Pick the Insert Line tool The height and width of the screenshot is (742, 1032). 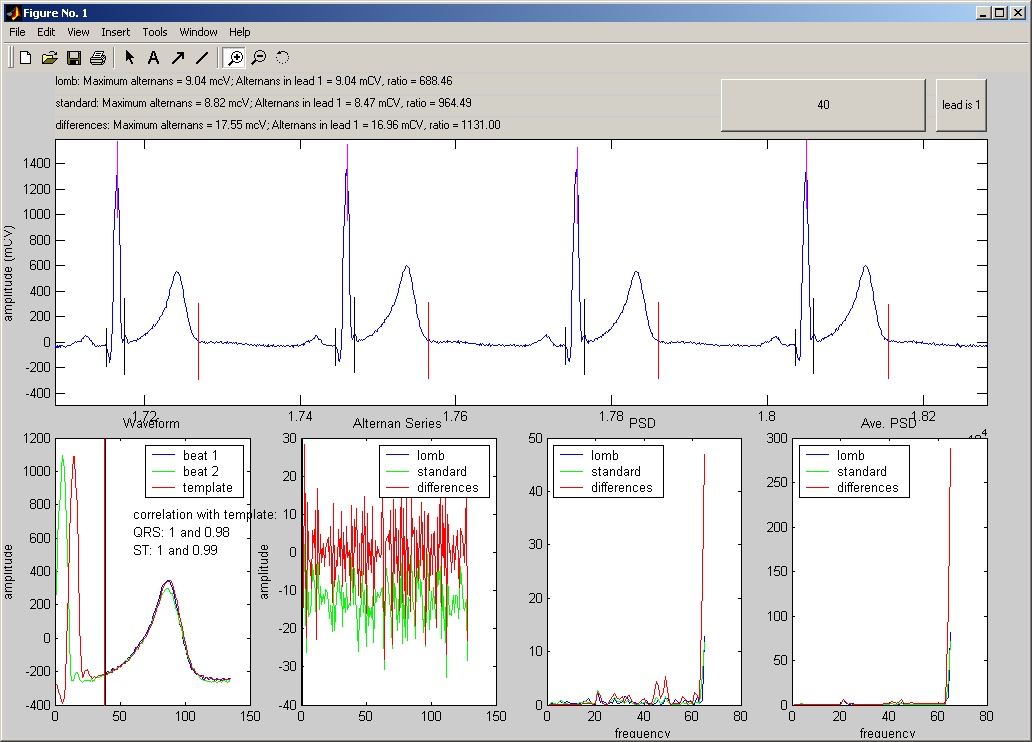tap(202, 58)
